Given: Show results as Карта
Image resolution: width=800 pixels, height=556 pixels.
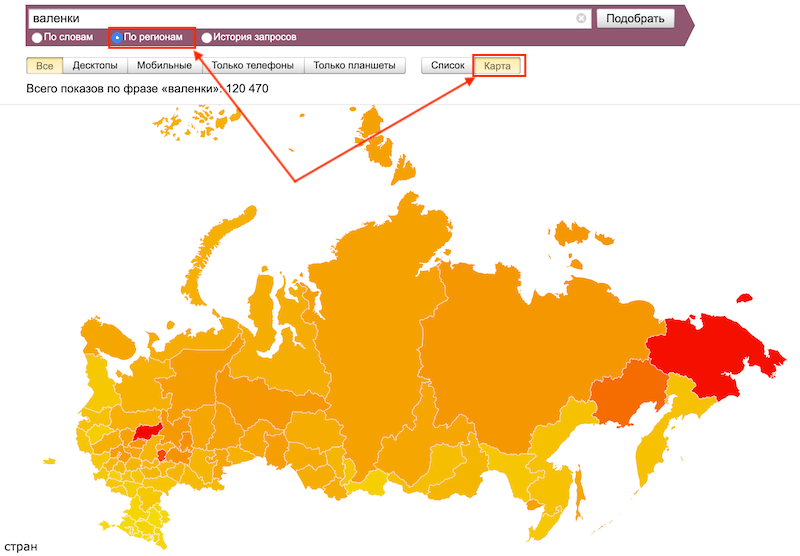Looking at the screenshot, I should 497,66.
